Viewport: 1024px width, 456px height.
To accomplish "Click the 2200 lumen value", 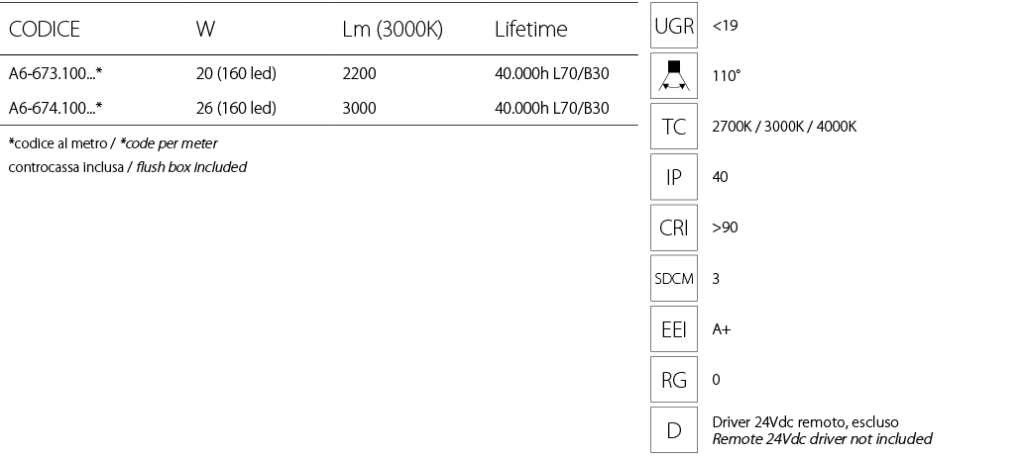I will [x=359, y=74].
